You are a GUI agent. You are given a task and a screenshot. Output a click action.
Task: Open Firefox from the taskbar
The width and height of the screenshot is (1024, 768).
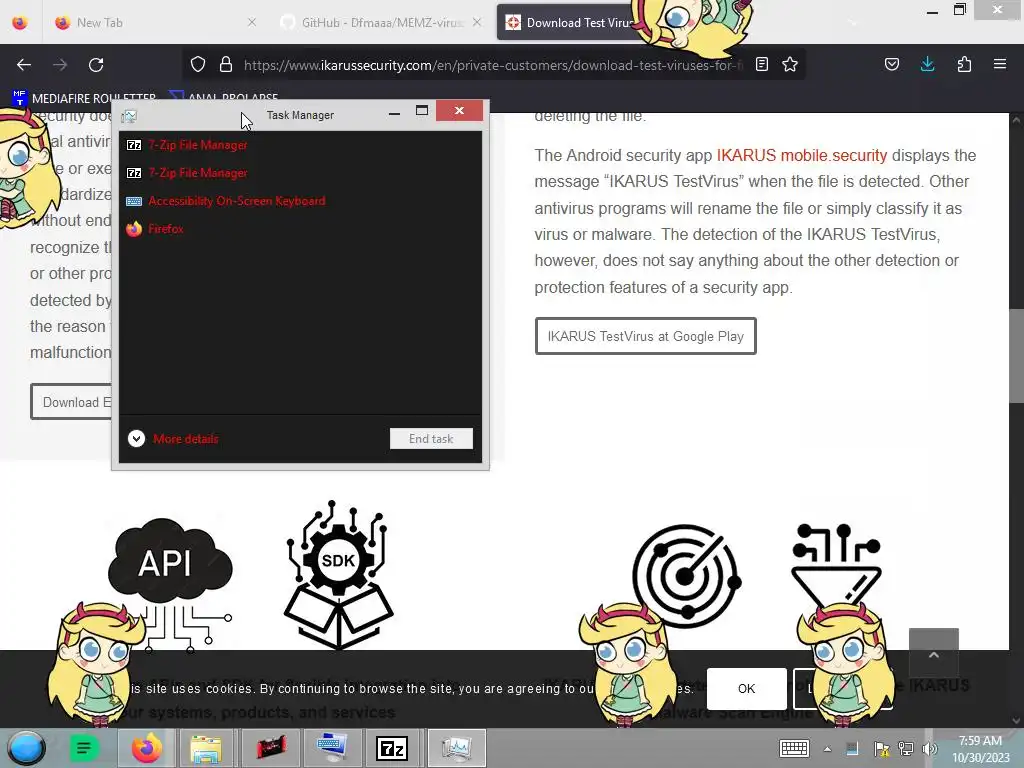(146, 748)
